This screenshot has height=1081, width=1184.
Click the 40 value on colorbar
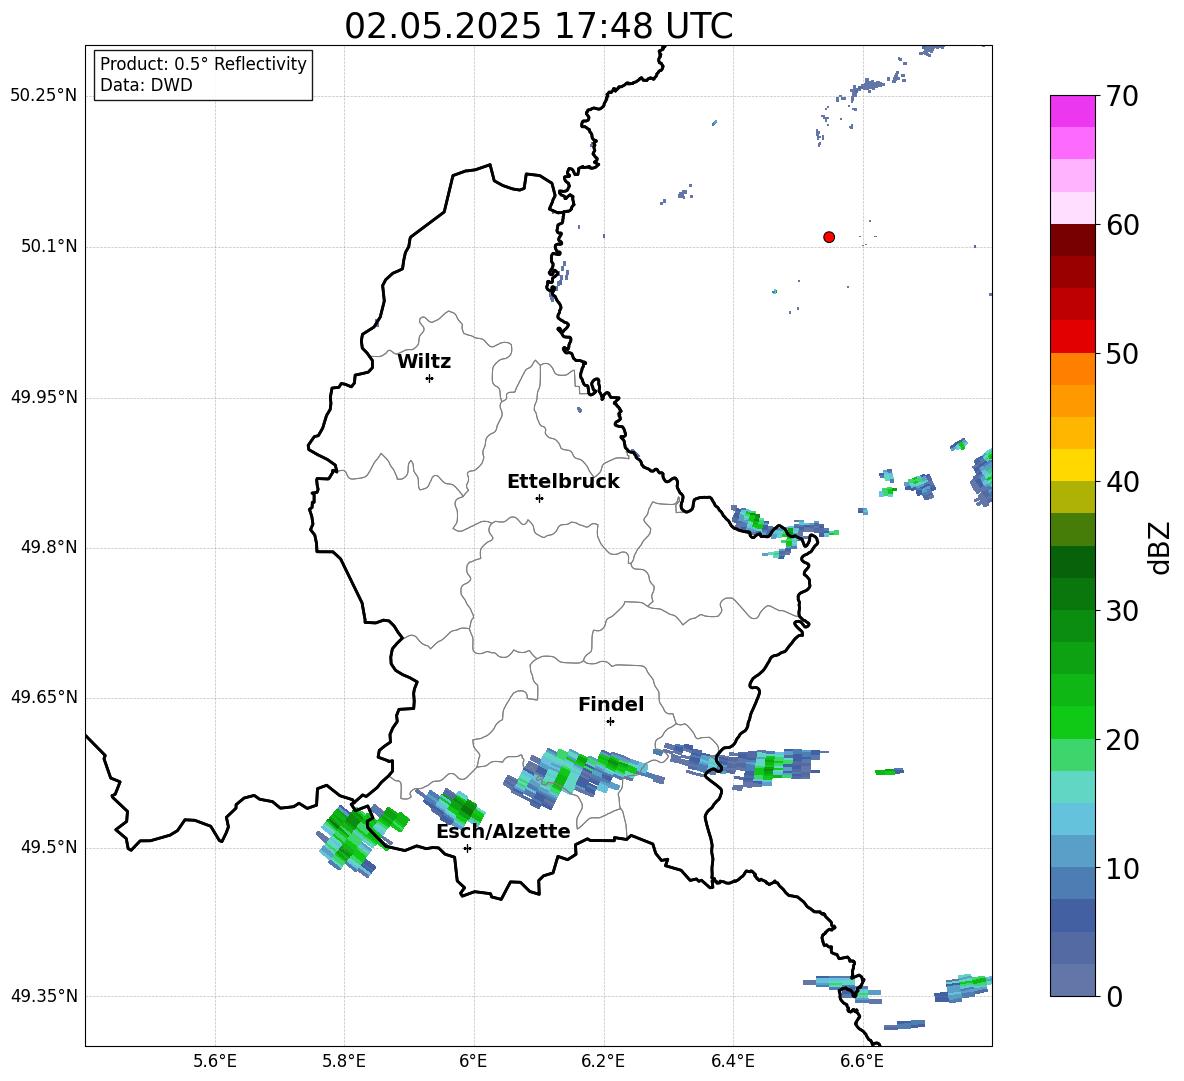click(1122, 482)
